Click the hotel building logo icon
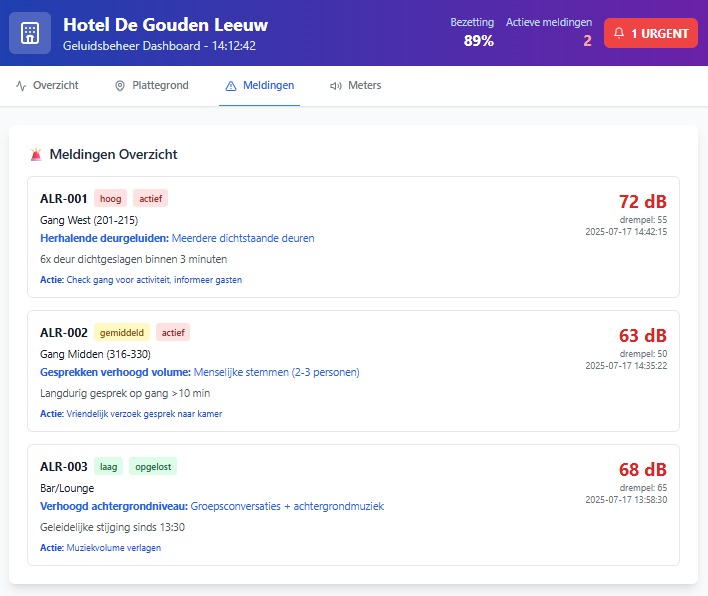This screenshot has height=596, width=708. [x=30, y=32]
